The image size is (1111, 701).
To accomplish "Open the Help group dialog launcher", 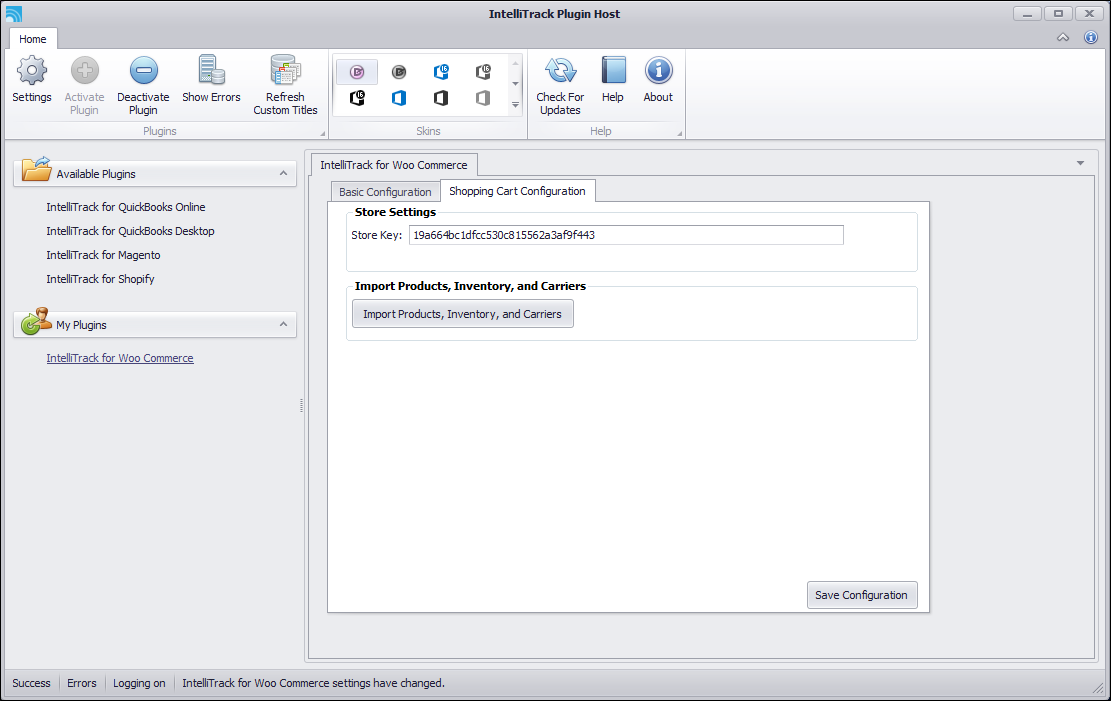I will (679, 133).
